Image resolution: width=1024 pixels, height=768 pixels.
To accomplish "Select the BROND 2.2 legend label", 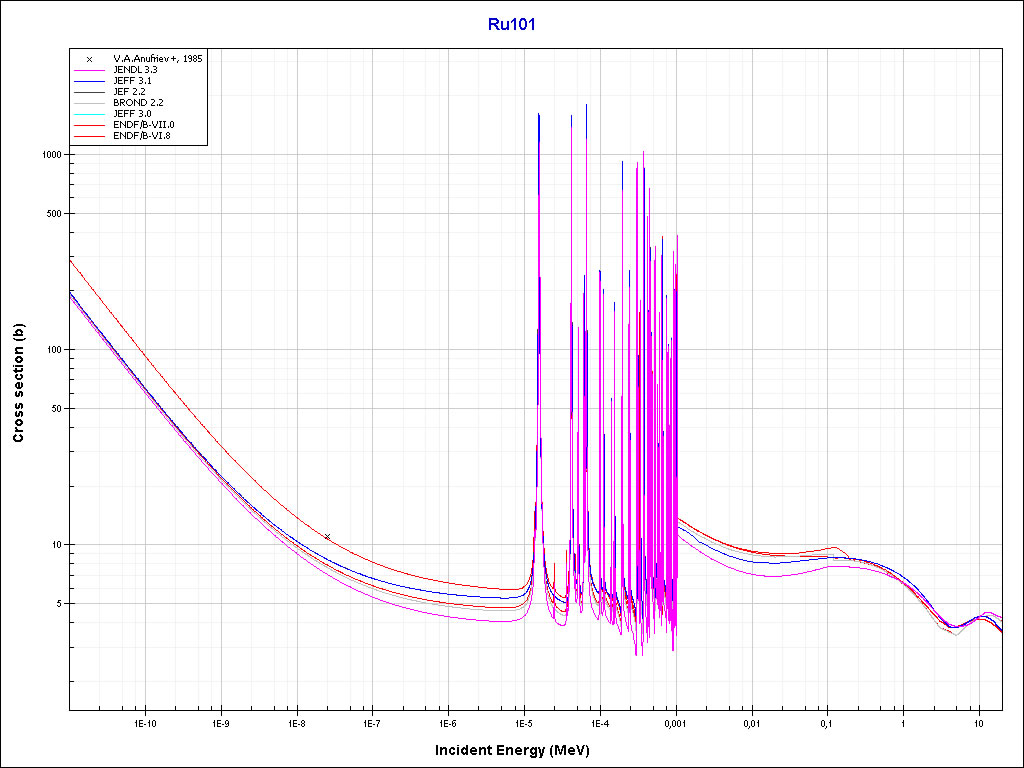I will [137, 103].
